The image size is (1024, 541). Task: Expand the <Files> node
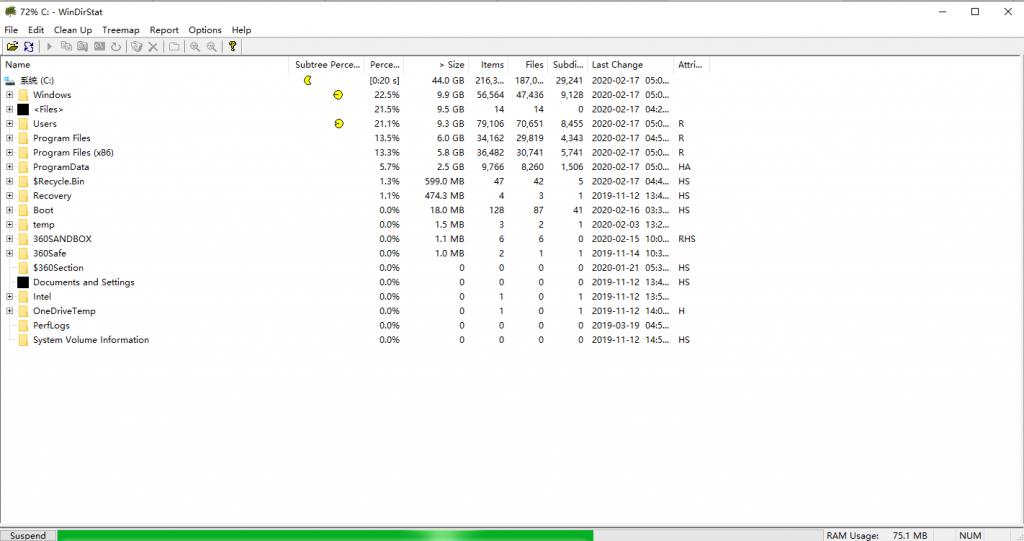[x=10, y=109]
